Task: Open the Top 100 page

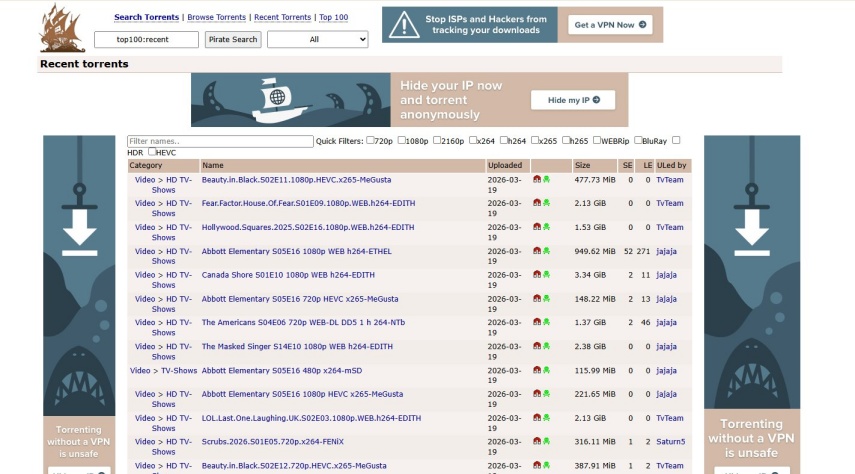Action: click(x=333, y=17)
